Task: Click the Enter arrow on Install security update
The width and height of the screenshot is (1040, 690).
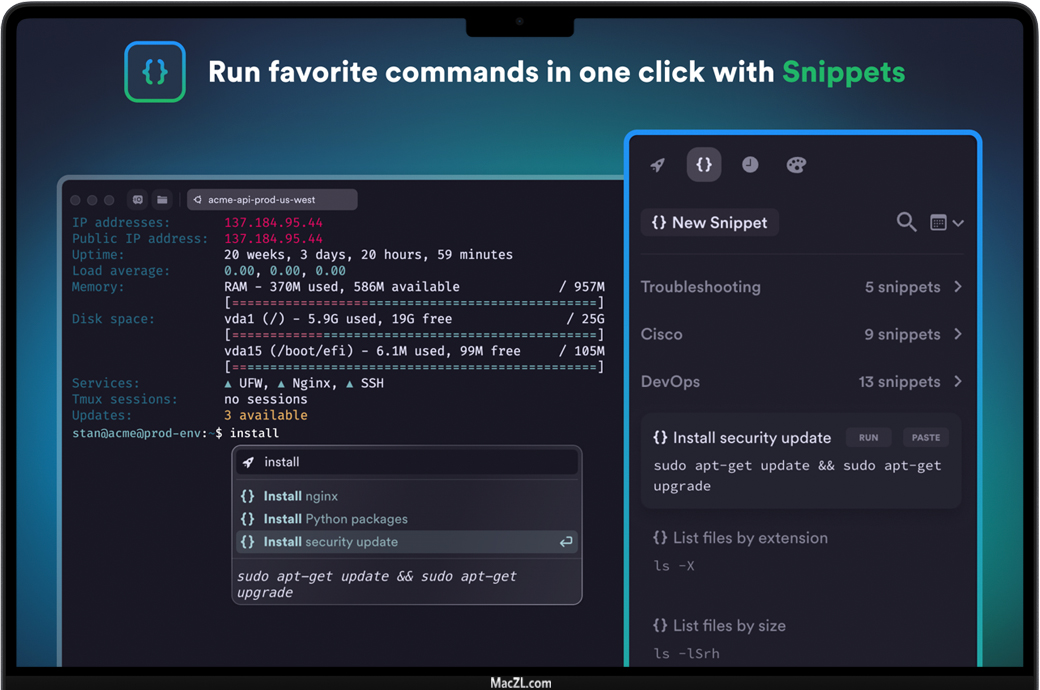Action: [566, 542]
